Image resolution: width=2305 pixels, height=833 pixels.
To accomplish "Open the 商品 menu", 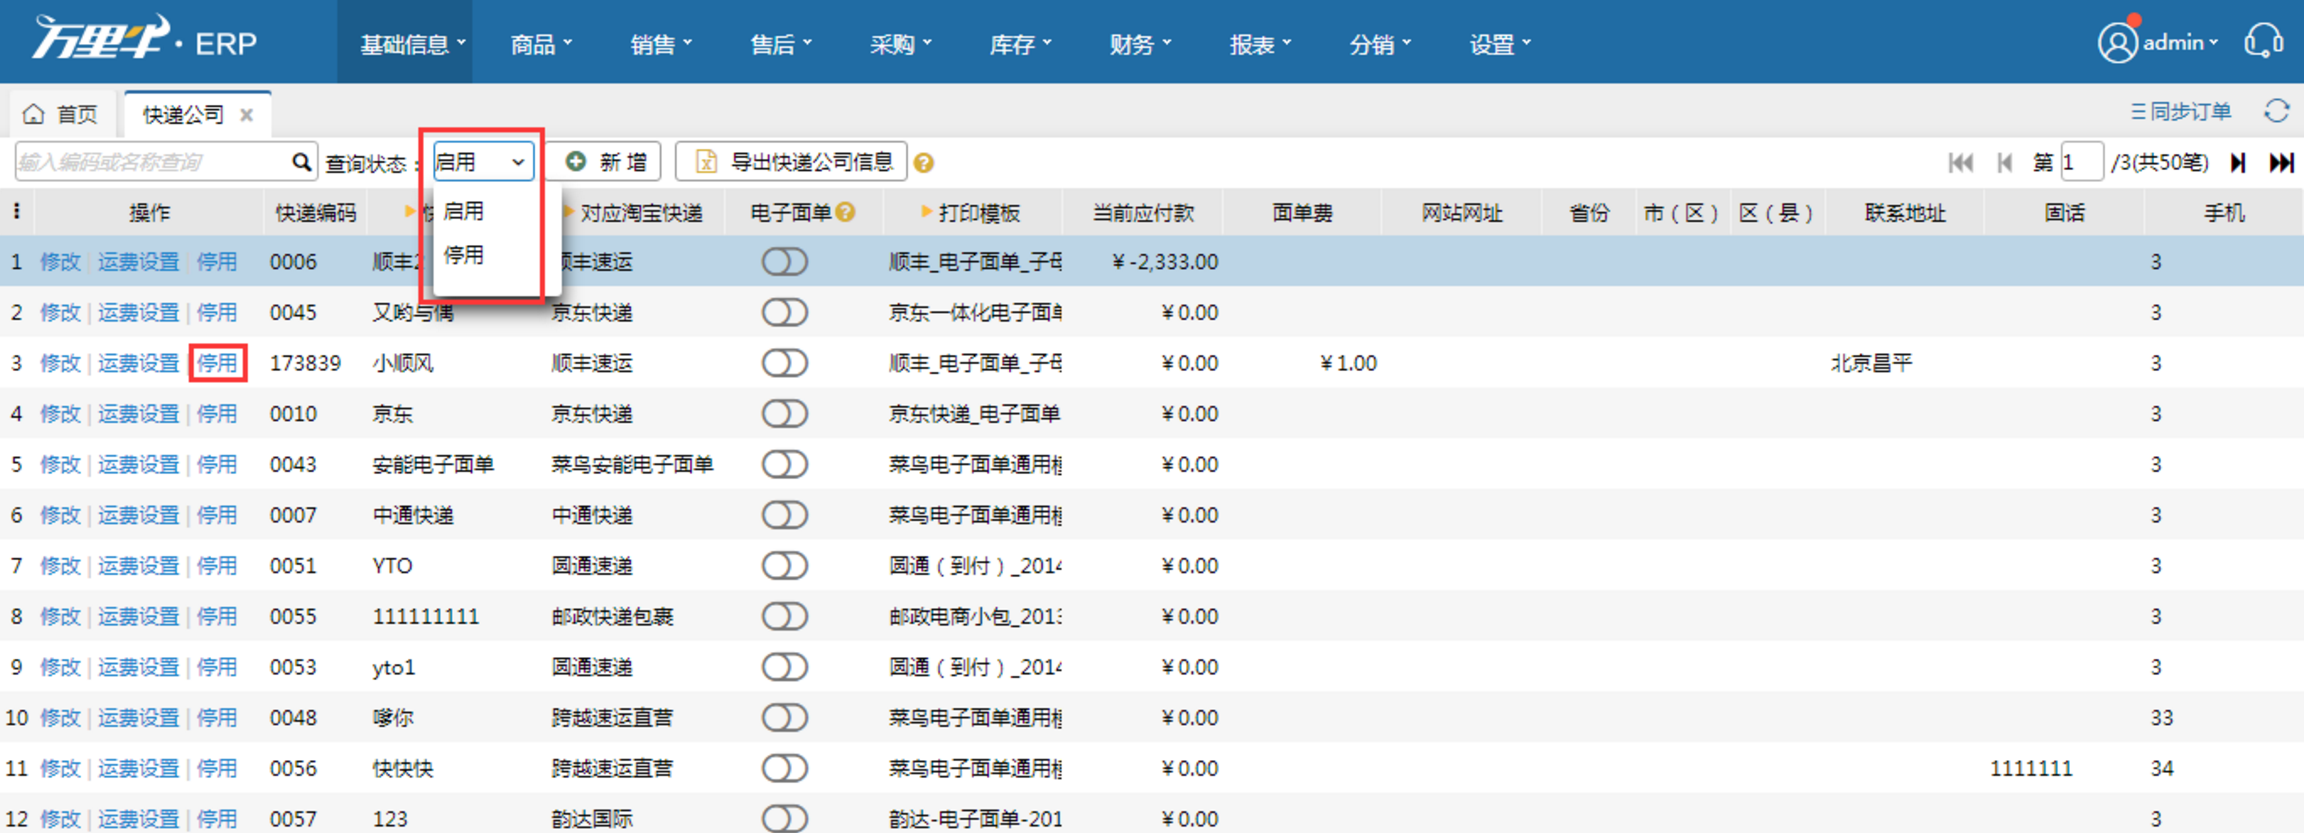I will click(541, 44).
